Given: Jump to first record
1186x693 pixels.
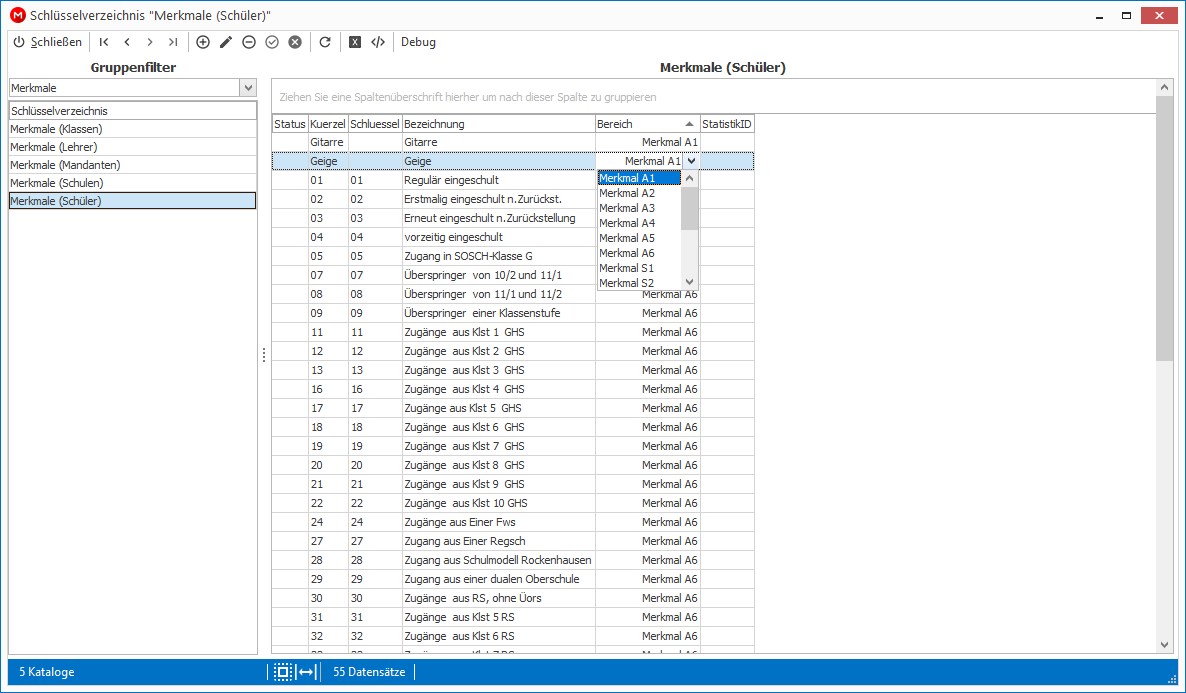Looking at the screenshot, I should 104,42.
